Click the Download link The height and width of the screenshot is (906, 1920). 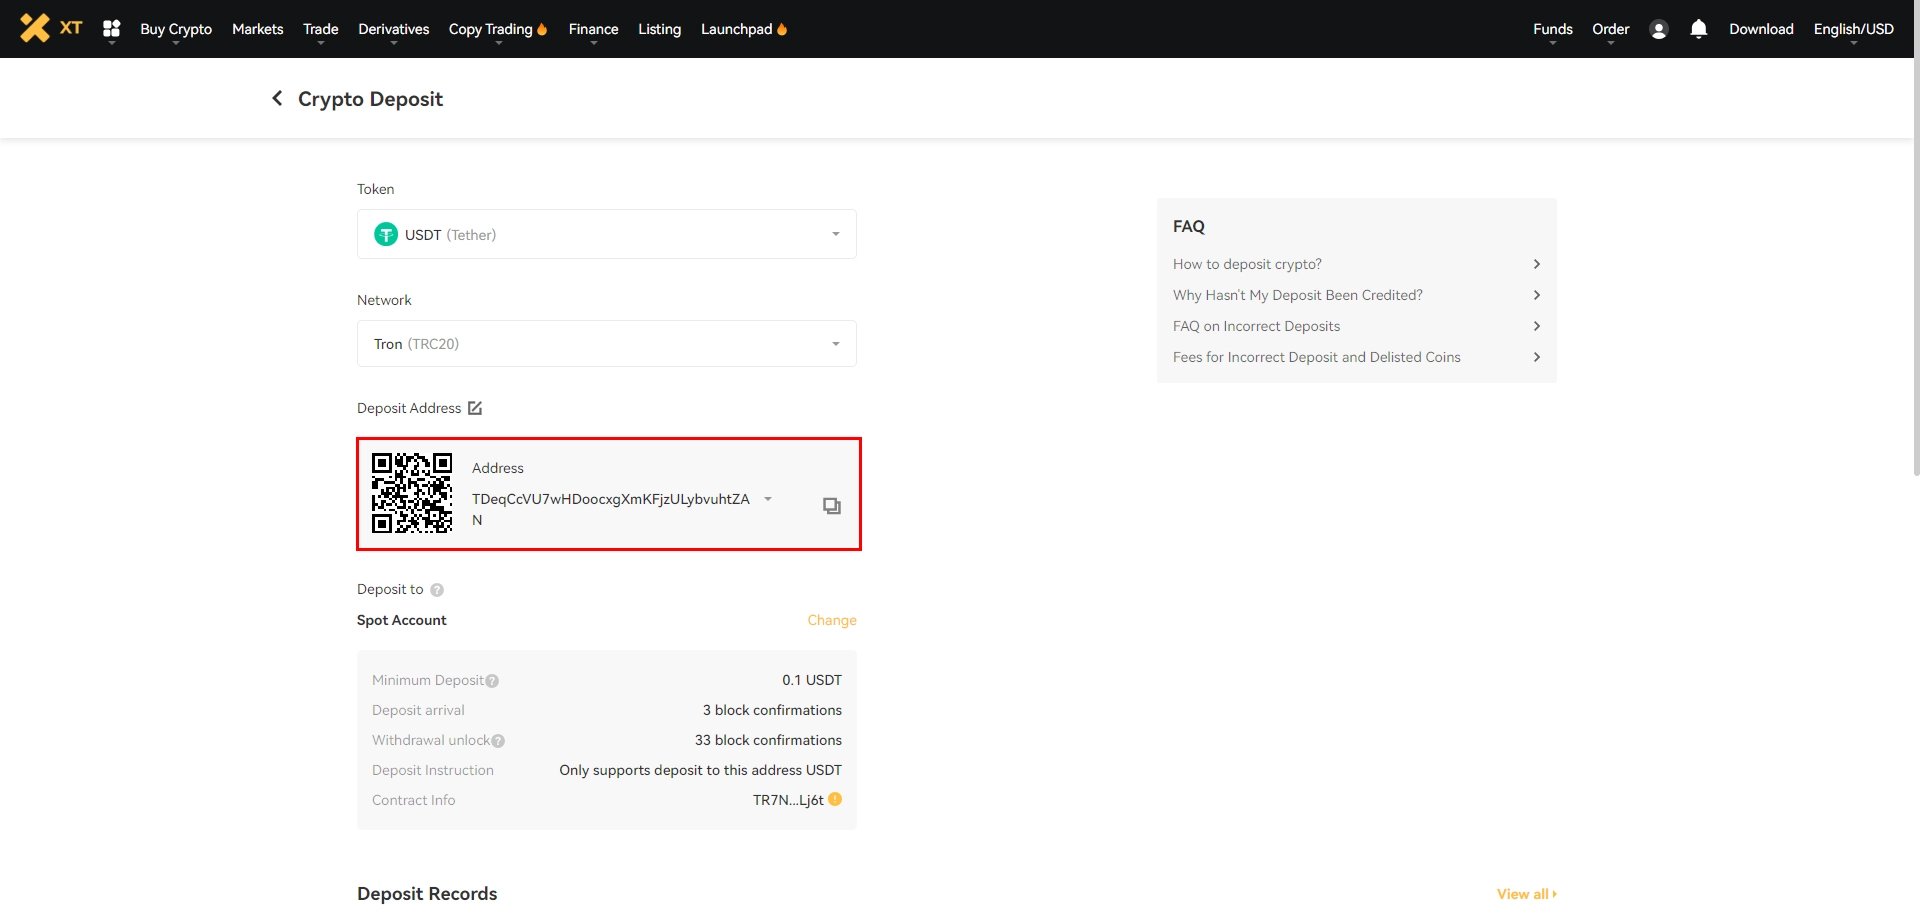coord(1762,29)
